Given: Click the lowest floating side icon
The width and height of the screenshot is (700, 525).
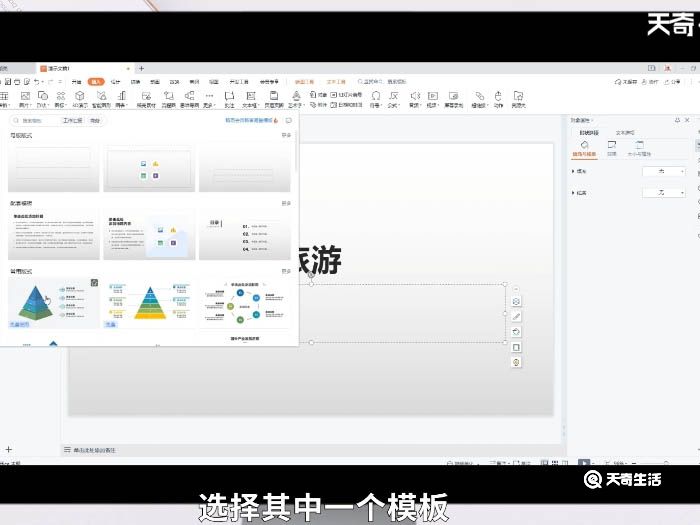Looking at the screenshot, I should 517,362.
